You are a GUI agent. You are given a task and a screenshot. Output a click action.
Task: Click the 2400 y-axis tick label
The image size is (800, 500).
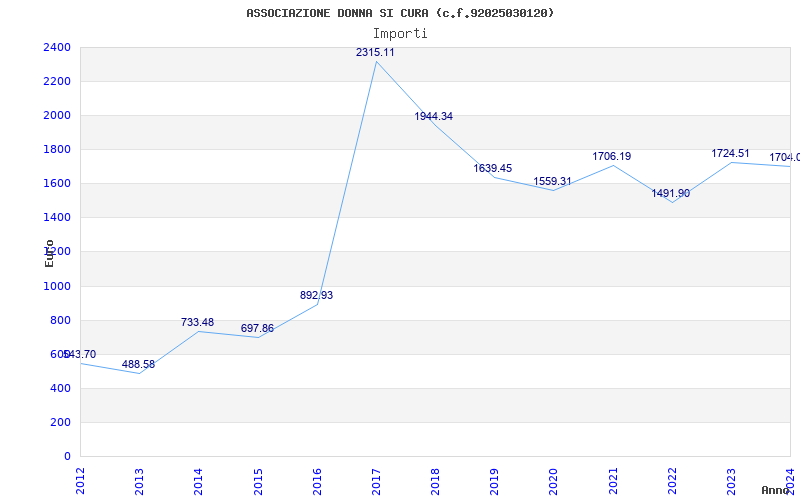(x=57, y=47)
